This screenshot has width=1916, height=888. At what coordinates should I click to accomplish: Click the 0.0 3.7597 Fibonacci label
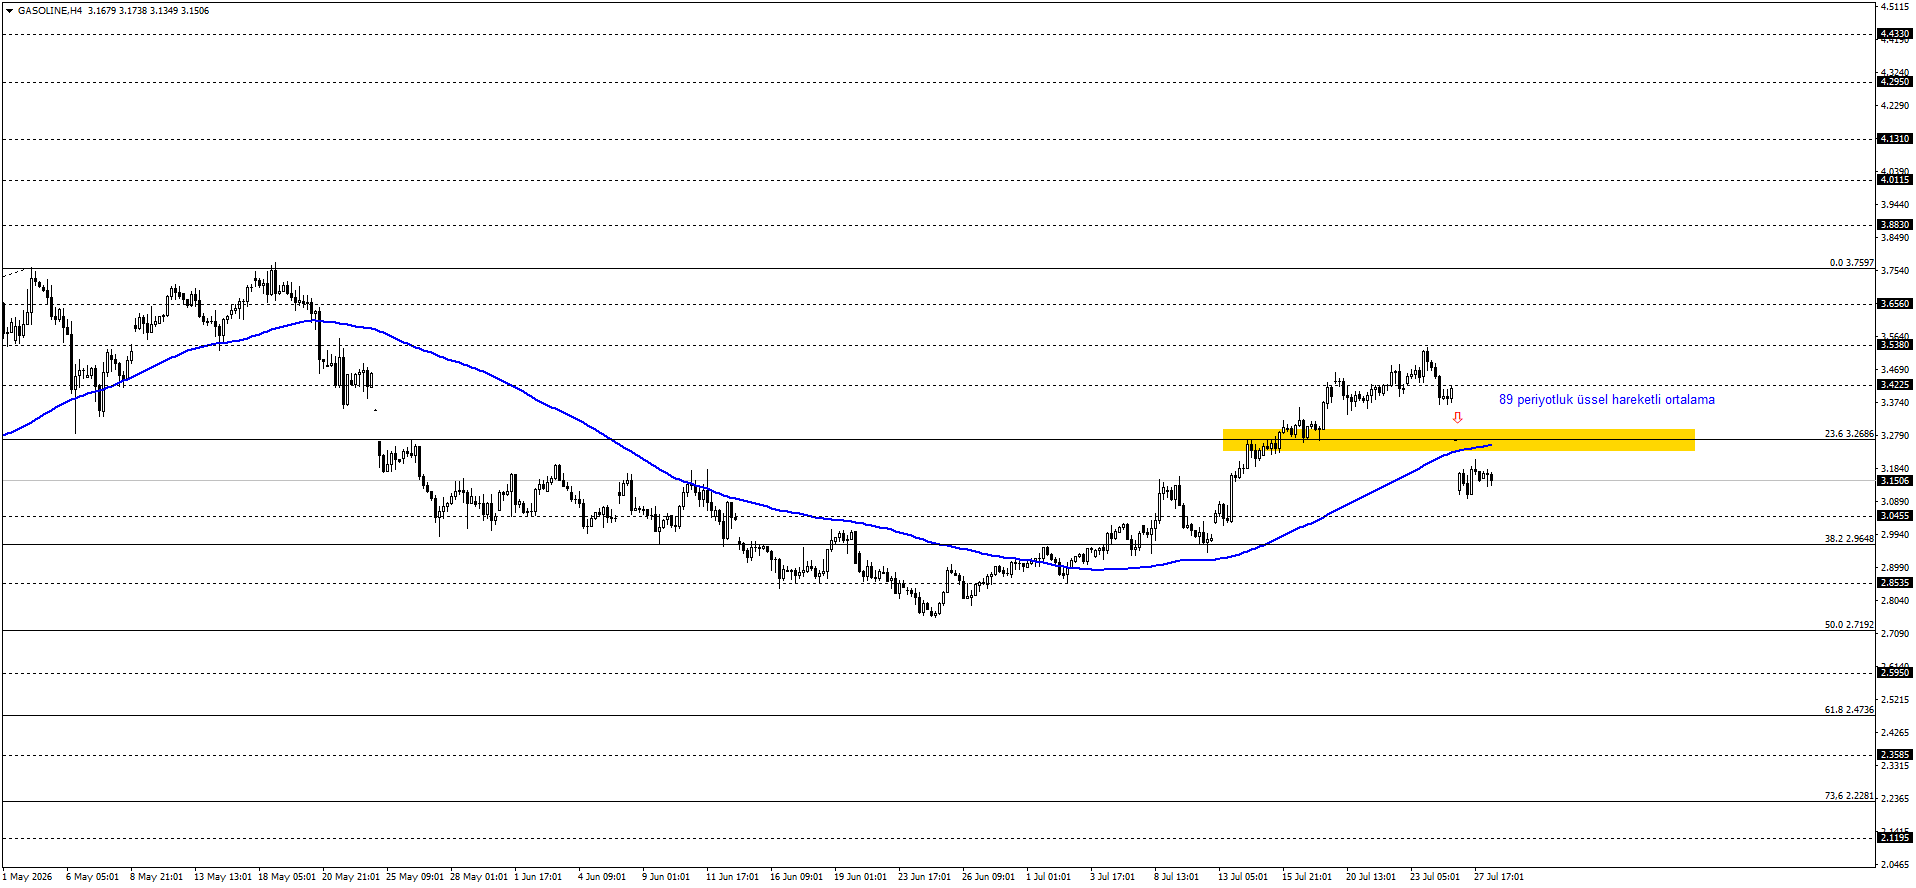1852,263
